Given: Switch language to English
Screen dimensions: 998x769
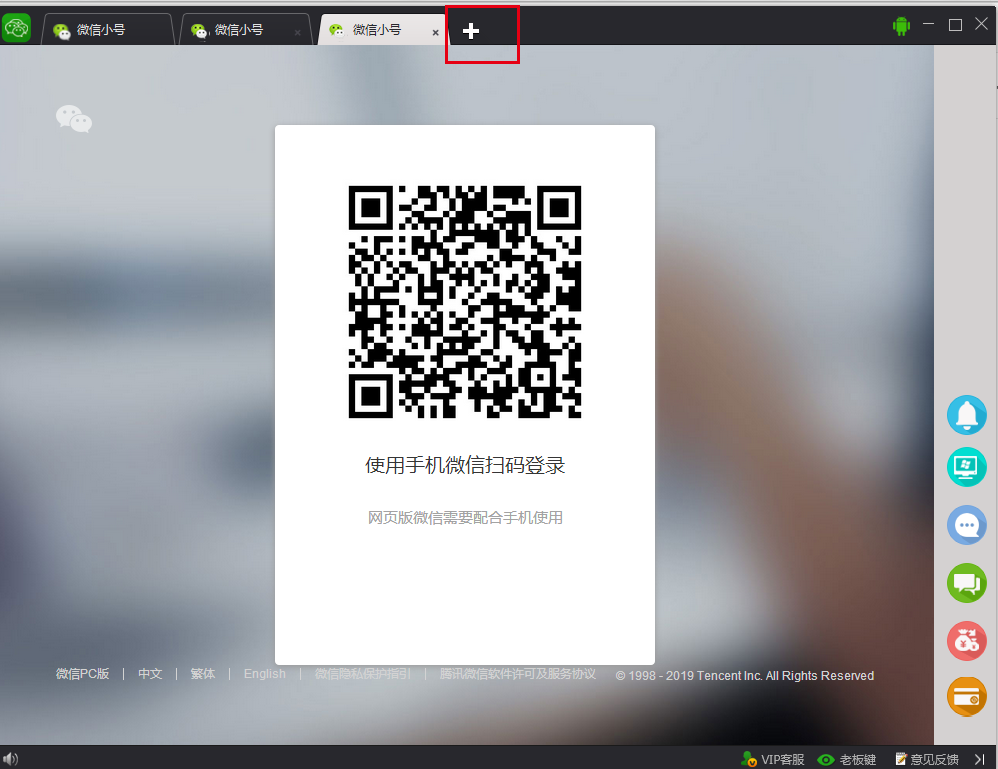Looking at the screenshot, I should [265, 674].
